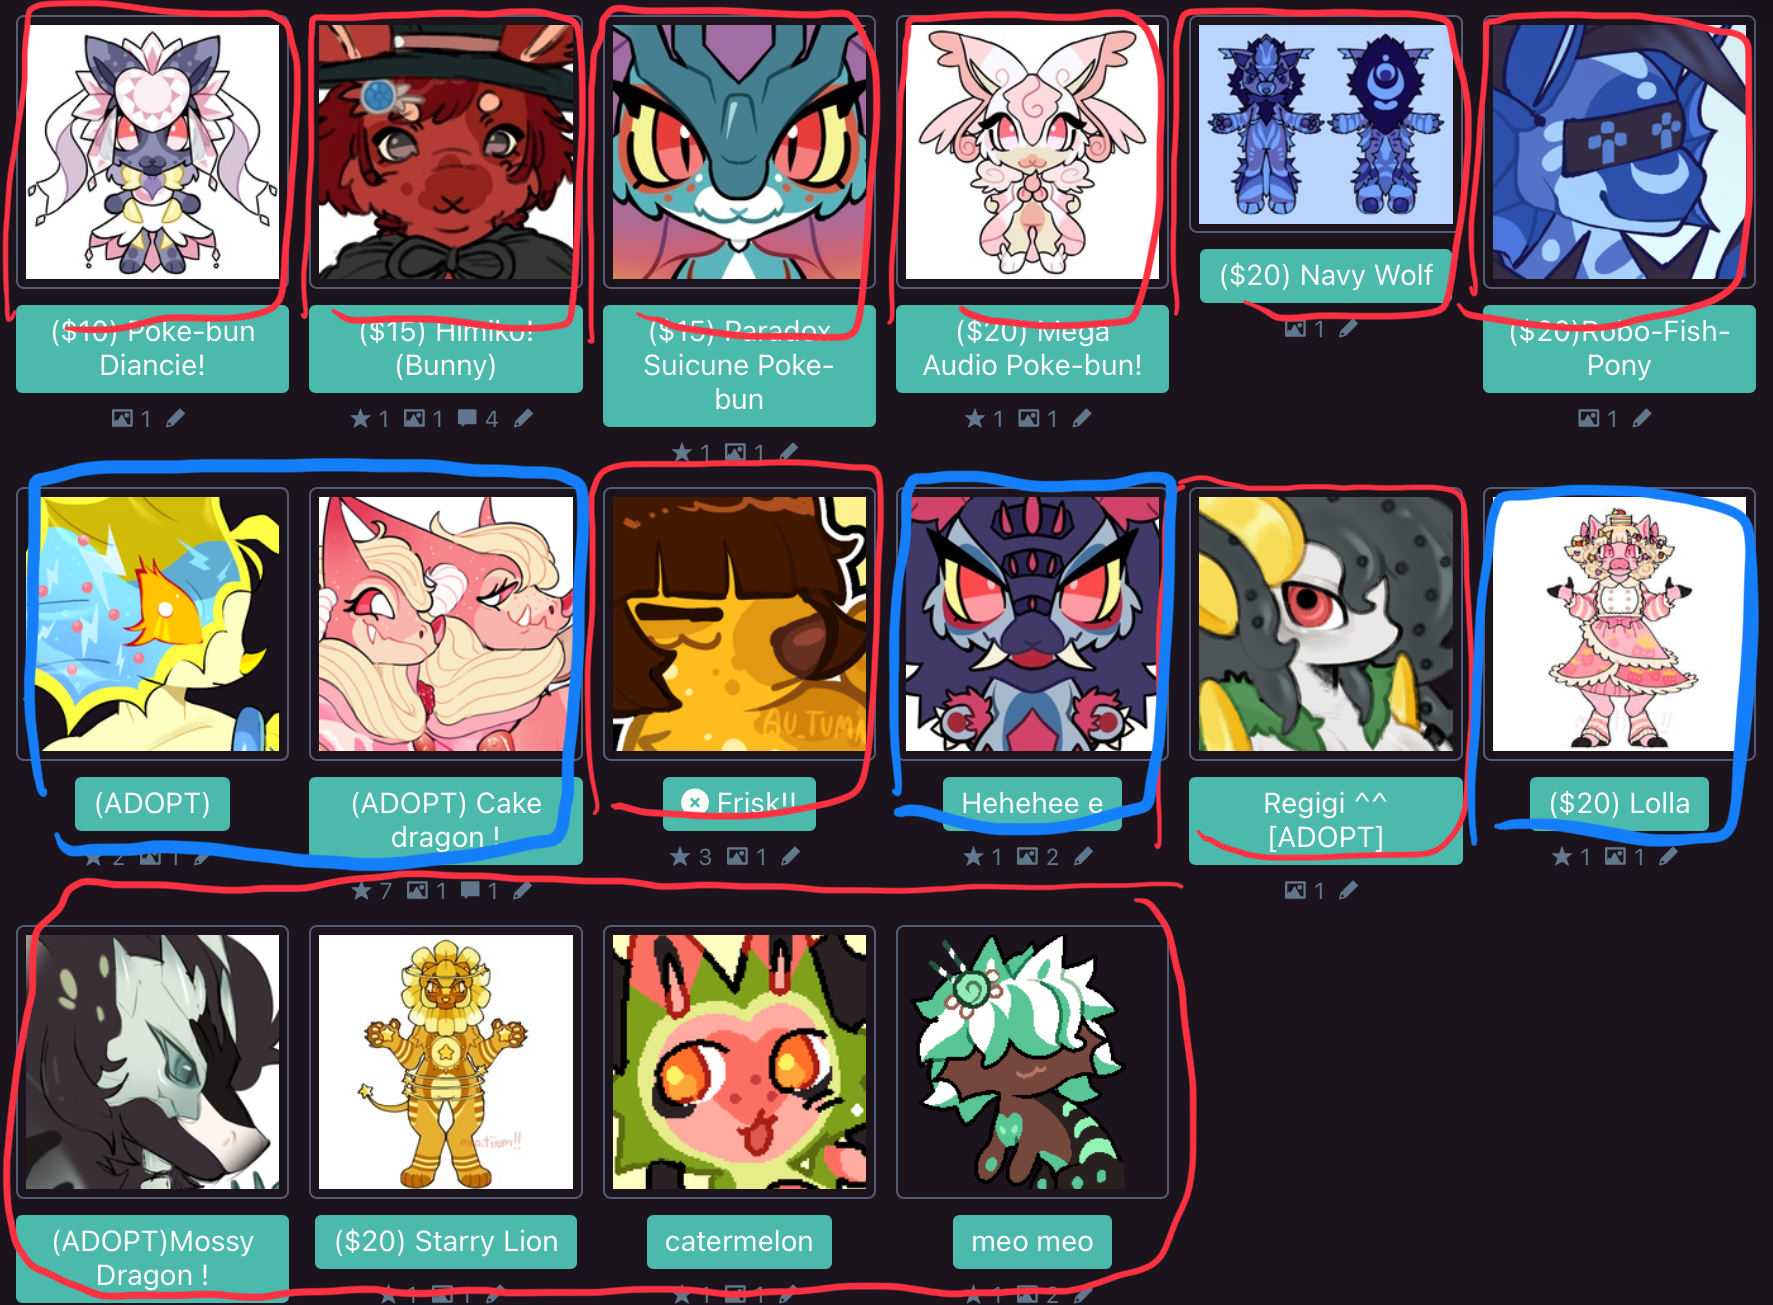Open the meo meo name button
This screenshot has height=1305, width=1773.
coord(1032,1241)
